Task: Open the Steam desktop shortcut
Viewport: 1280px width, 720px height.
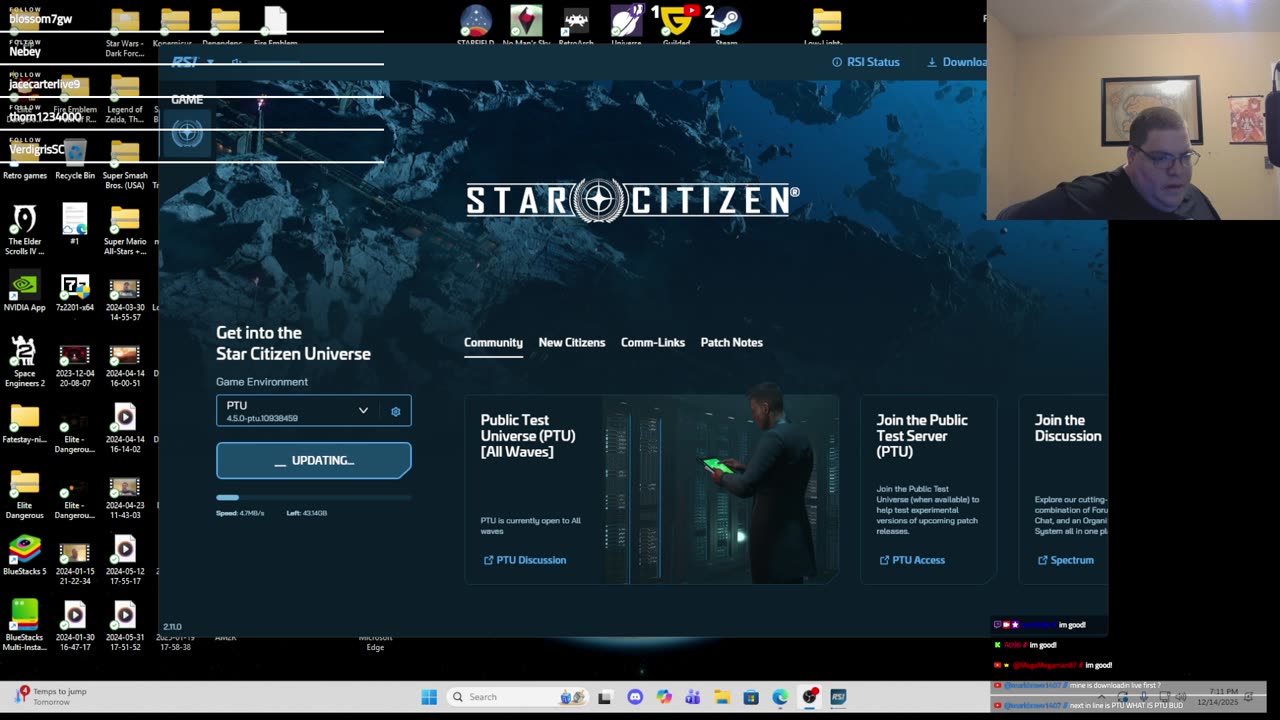Action: click(726, 25)
